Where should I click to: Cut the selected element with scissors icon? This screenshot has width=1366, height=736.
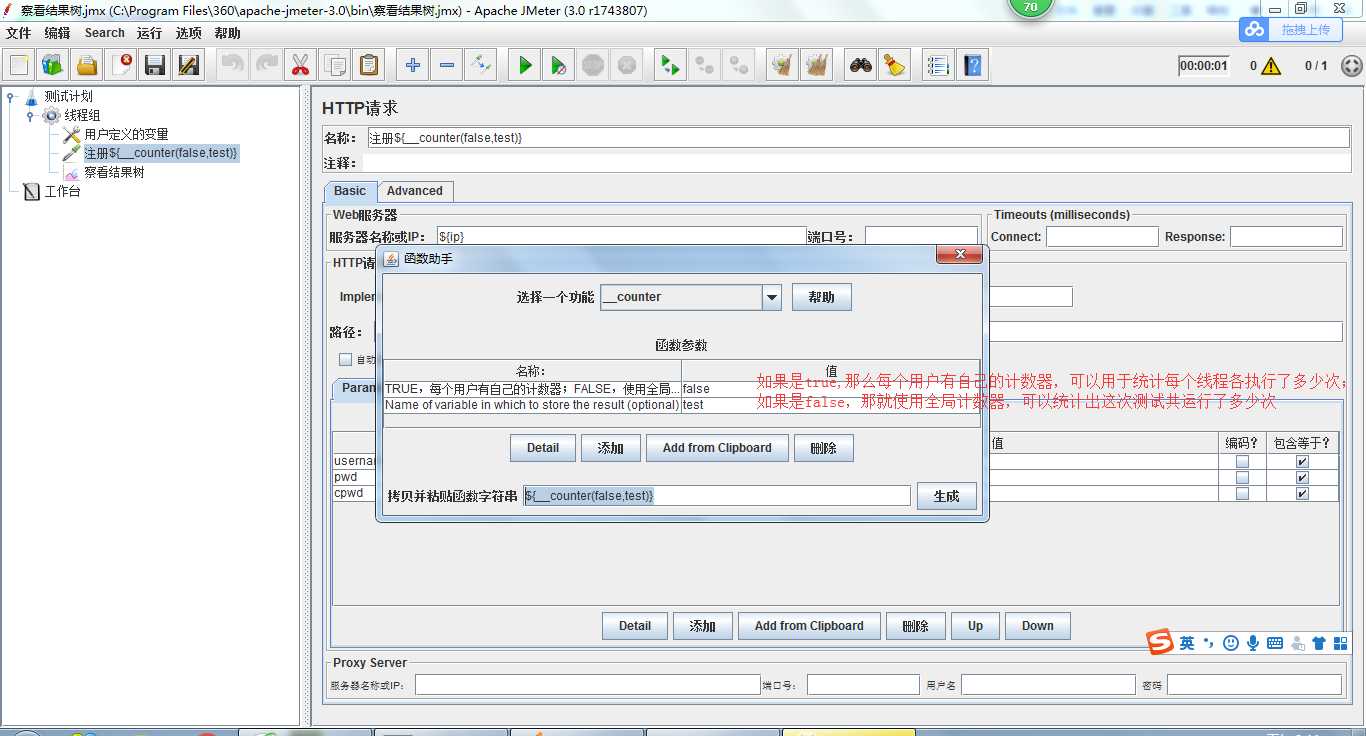click(x=299, y=66)
